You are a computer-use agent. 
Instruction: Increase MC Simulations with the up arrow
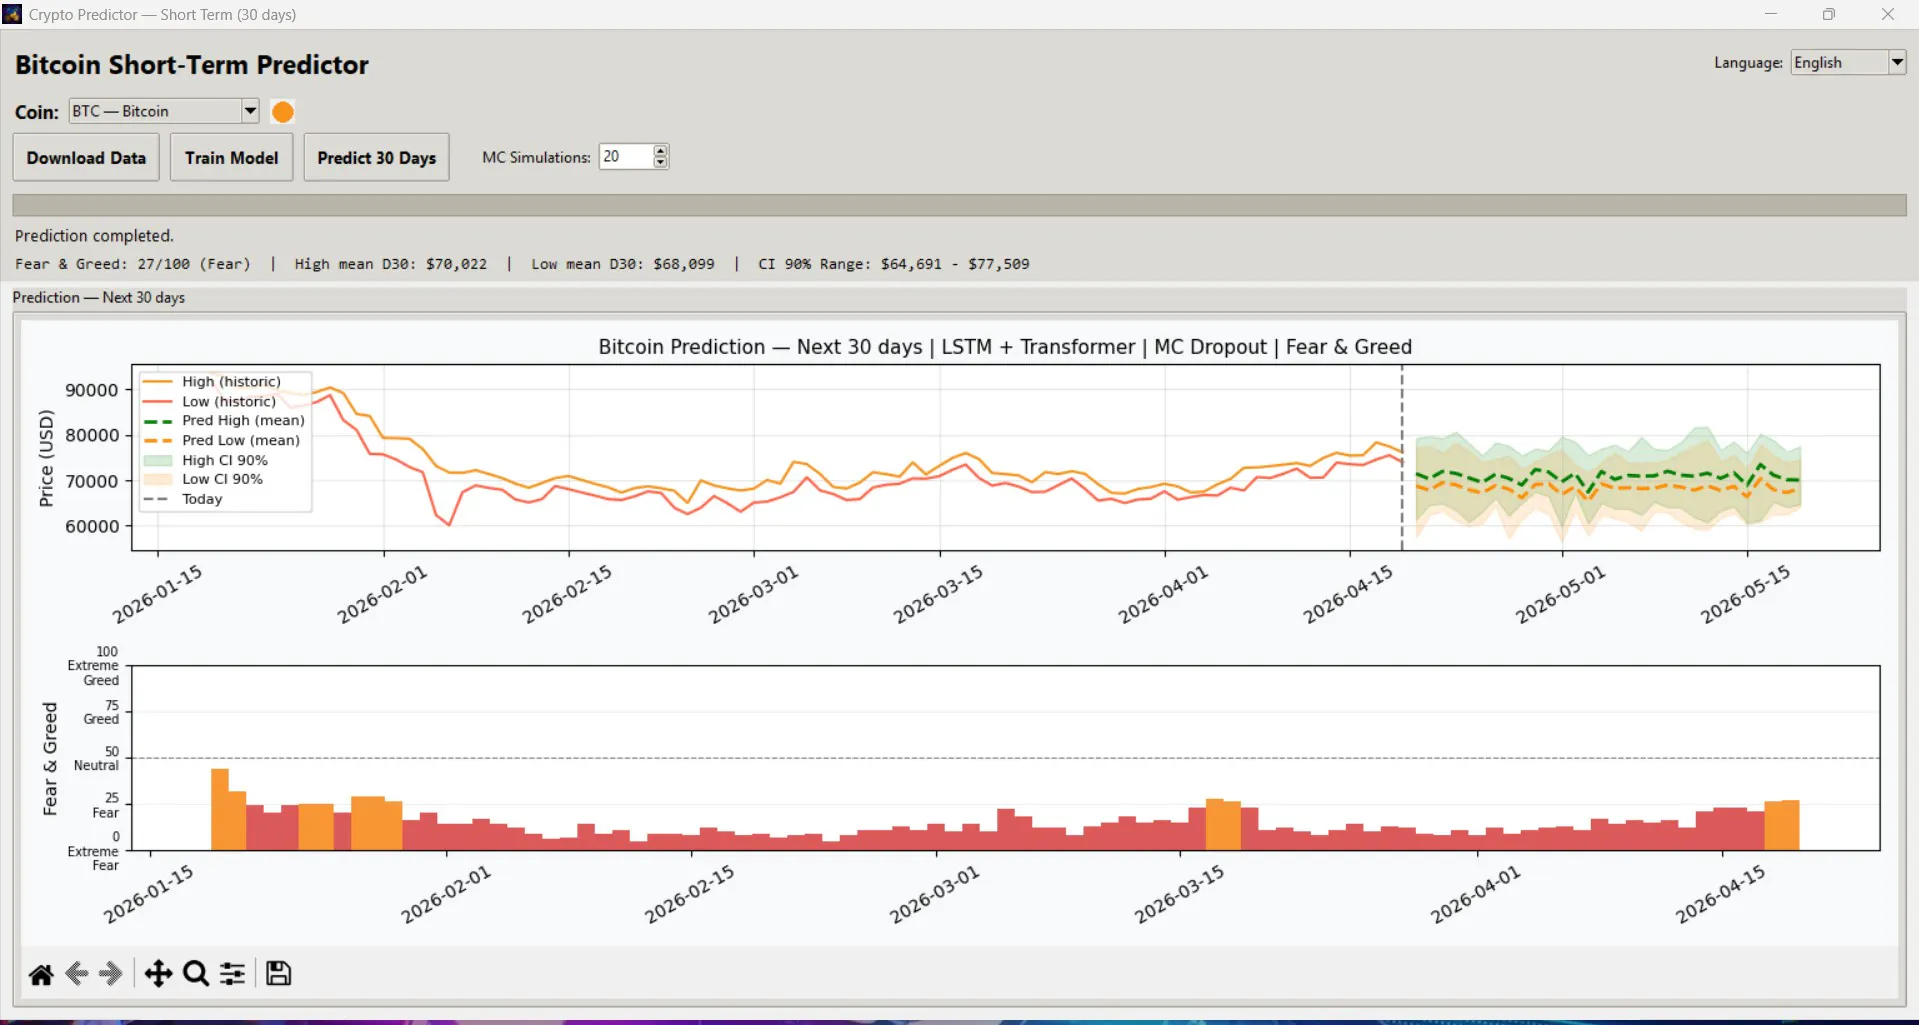660,151
